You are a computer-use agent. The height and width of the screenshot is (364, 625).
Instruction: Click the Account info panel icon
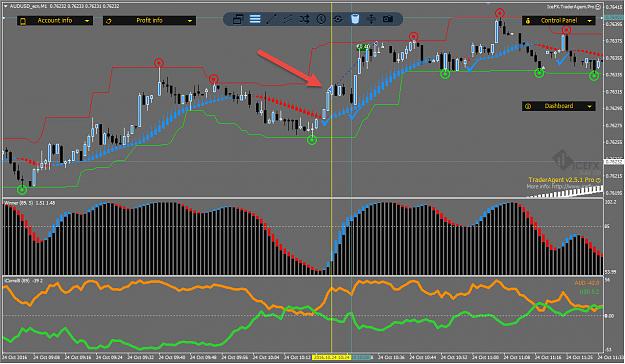coord(23,21)
